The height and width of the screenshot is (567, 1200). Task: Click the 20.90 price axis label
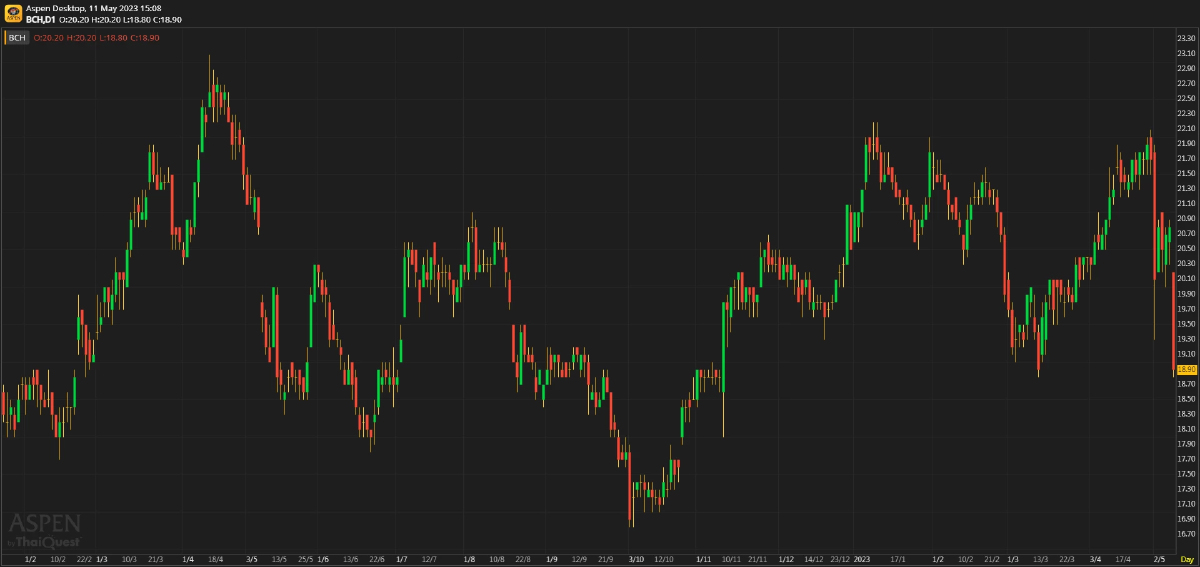pos(1187,218)
